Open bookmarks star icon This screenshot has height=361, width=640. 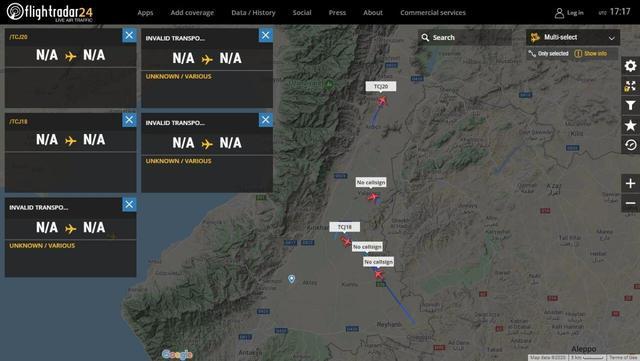(630, 125)
